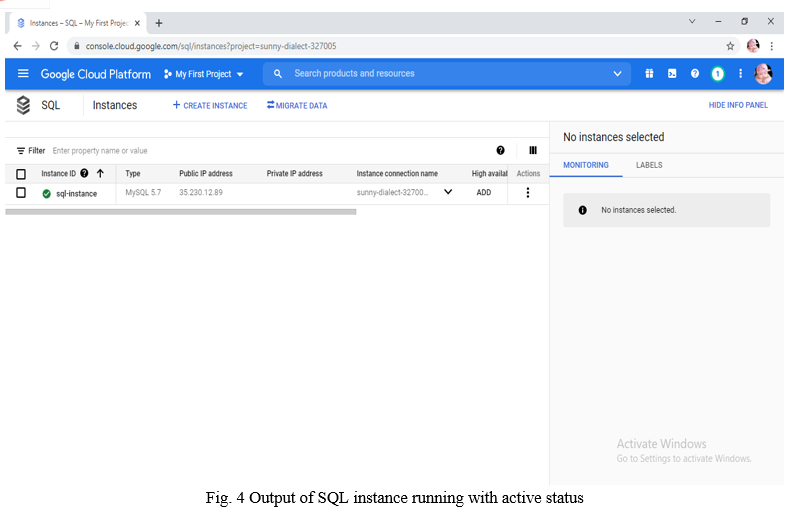Click the SQL stacked-layers product icon
The width and height of the screenshot is (791, 514).
(23, 105)
